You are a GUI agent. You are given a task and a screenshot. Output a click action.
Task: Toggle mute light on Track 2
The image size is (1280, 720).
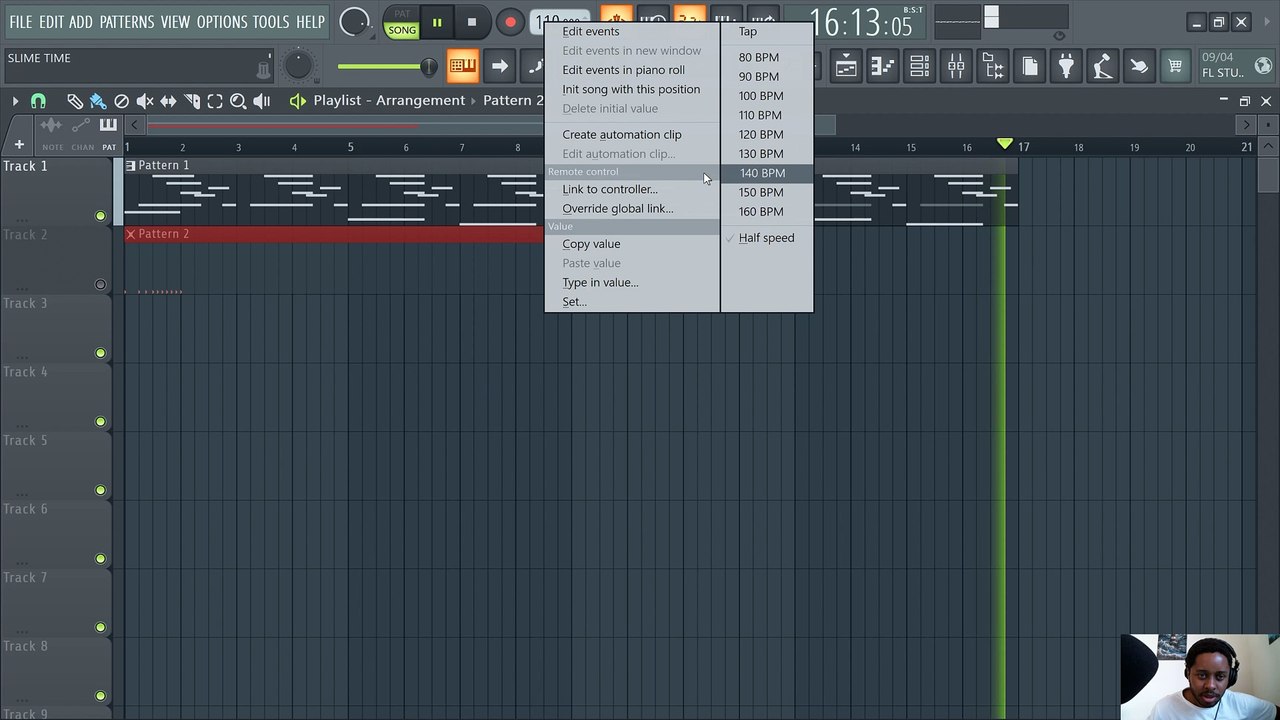tap(100, 285)
